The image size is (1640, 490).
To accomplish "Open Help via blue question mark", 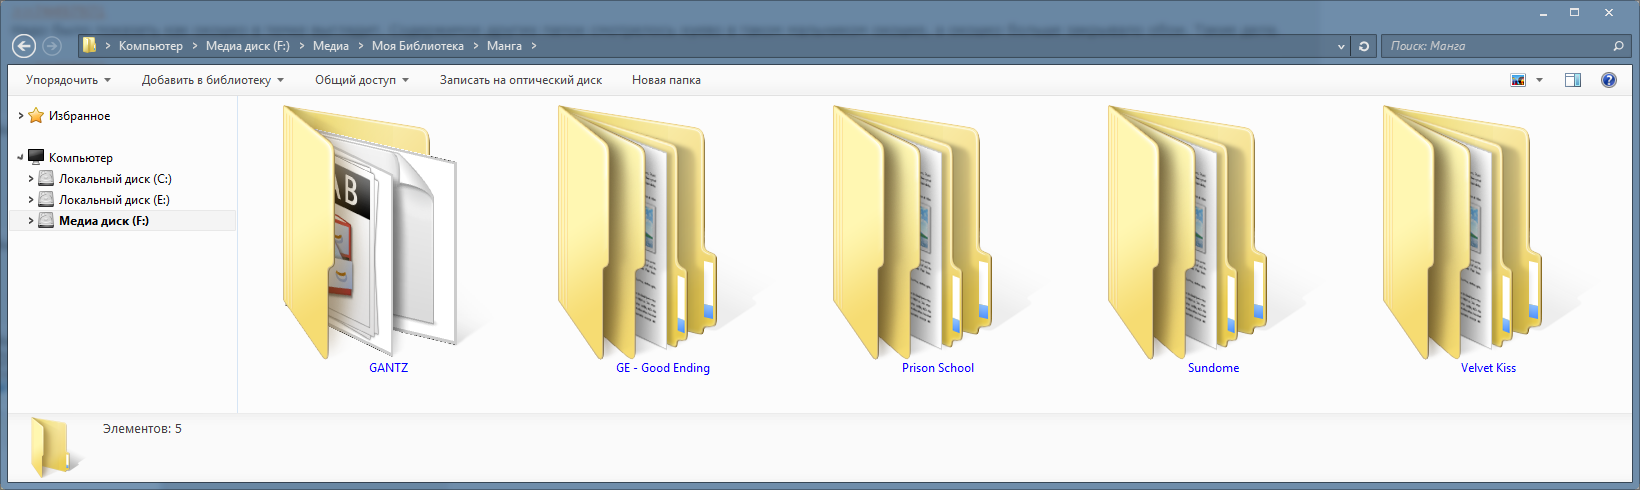I will coord(1609,80).
